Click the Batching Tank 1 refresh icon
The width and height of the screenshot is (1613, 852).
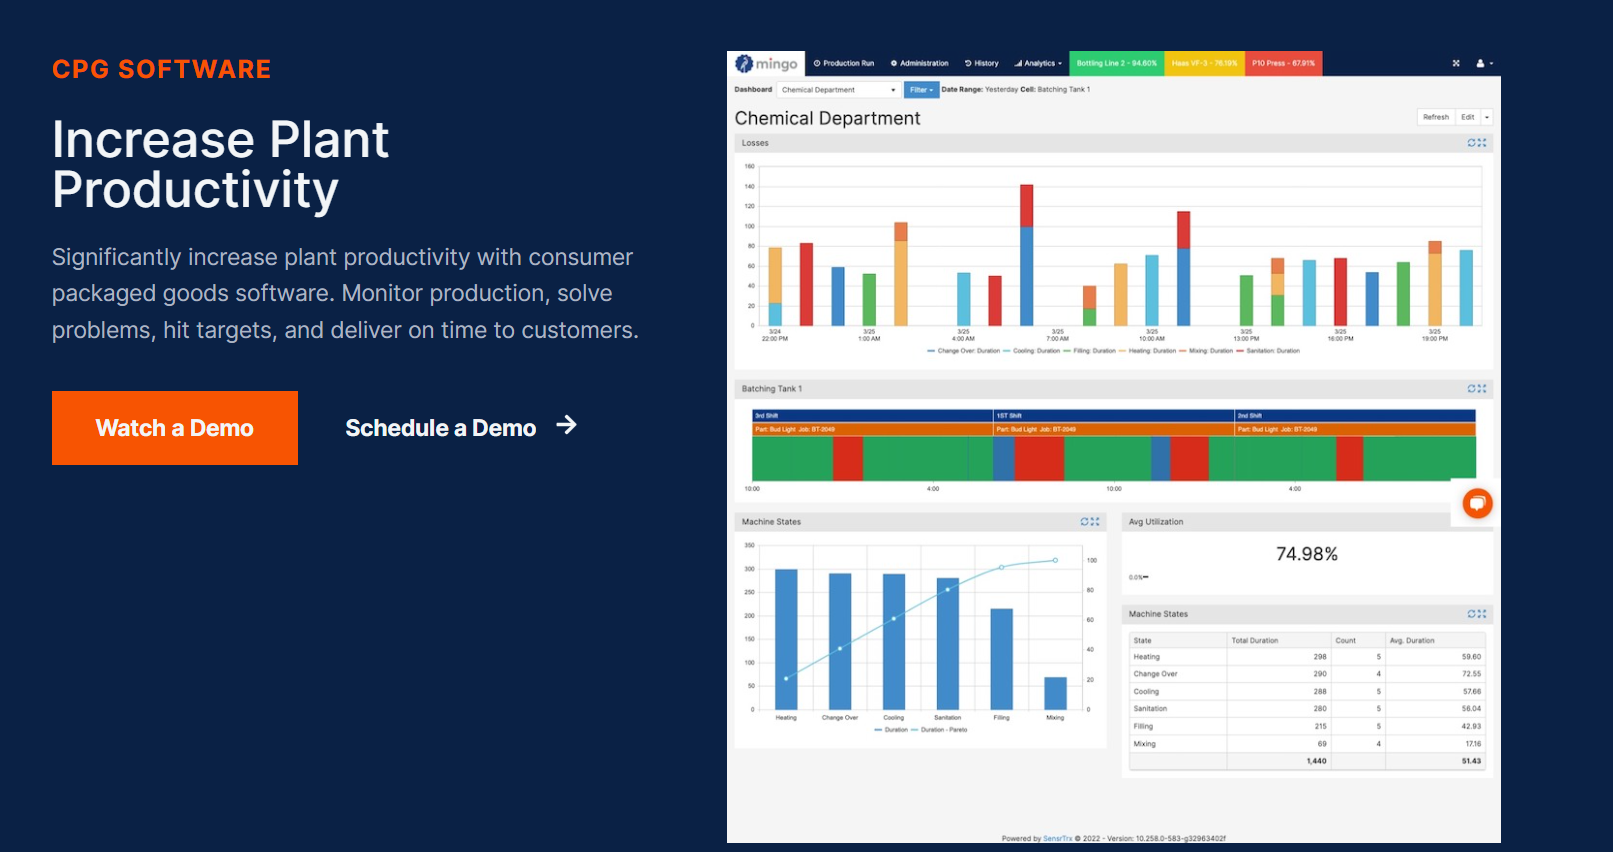pyautogui.click(x=1472, y=389)
